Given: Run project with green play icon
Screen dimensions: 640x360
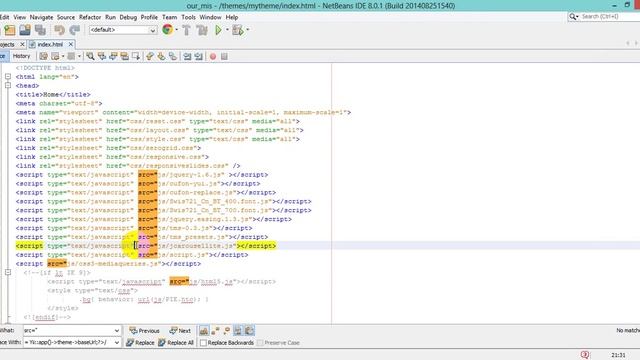Looking at the screenshot, I should point(218,30).
